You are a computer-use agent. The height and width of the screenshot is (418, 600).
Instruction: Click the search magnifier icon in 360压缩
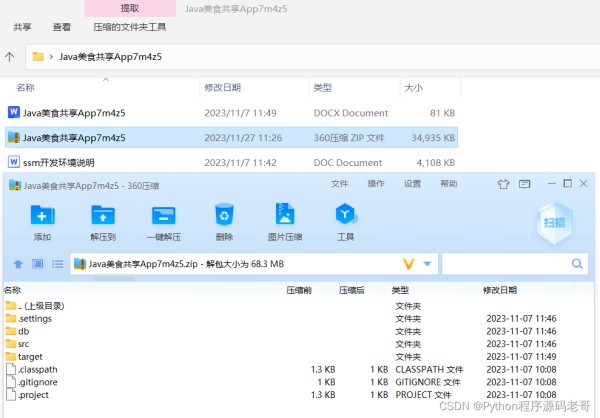577,263
